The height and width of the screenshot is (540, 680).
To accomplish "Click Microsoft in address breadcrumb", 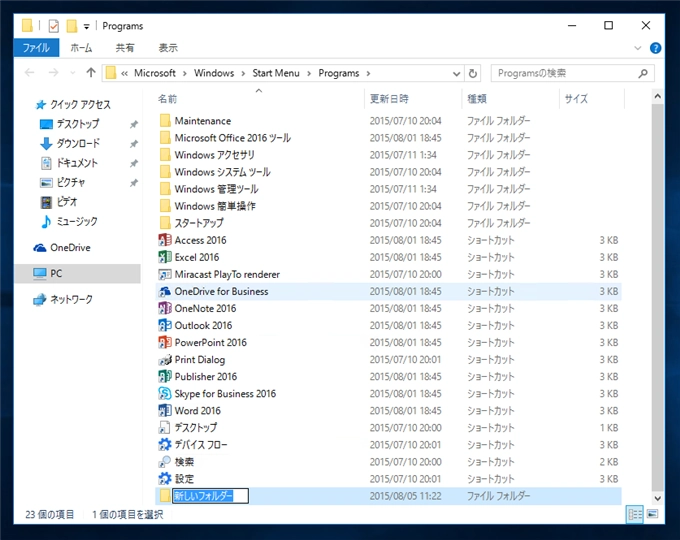I will 155,73.
